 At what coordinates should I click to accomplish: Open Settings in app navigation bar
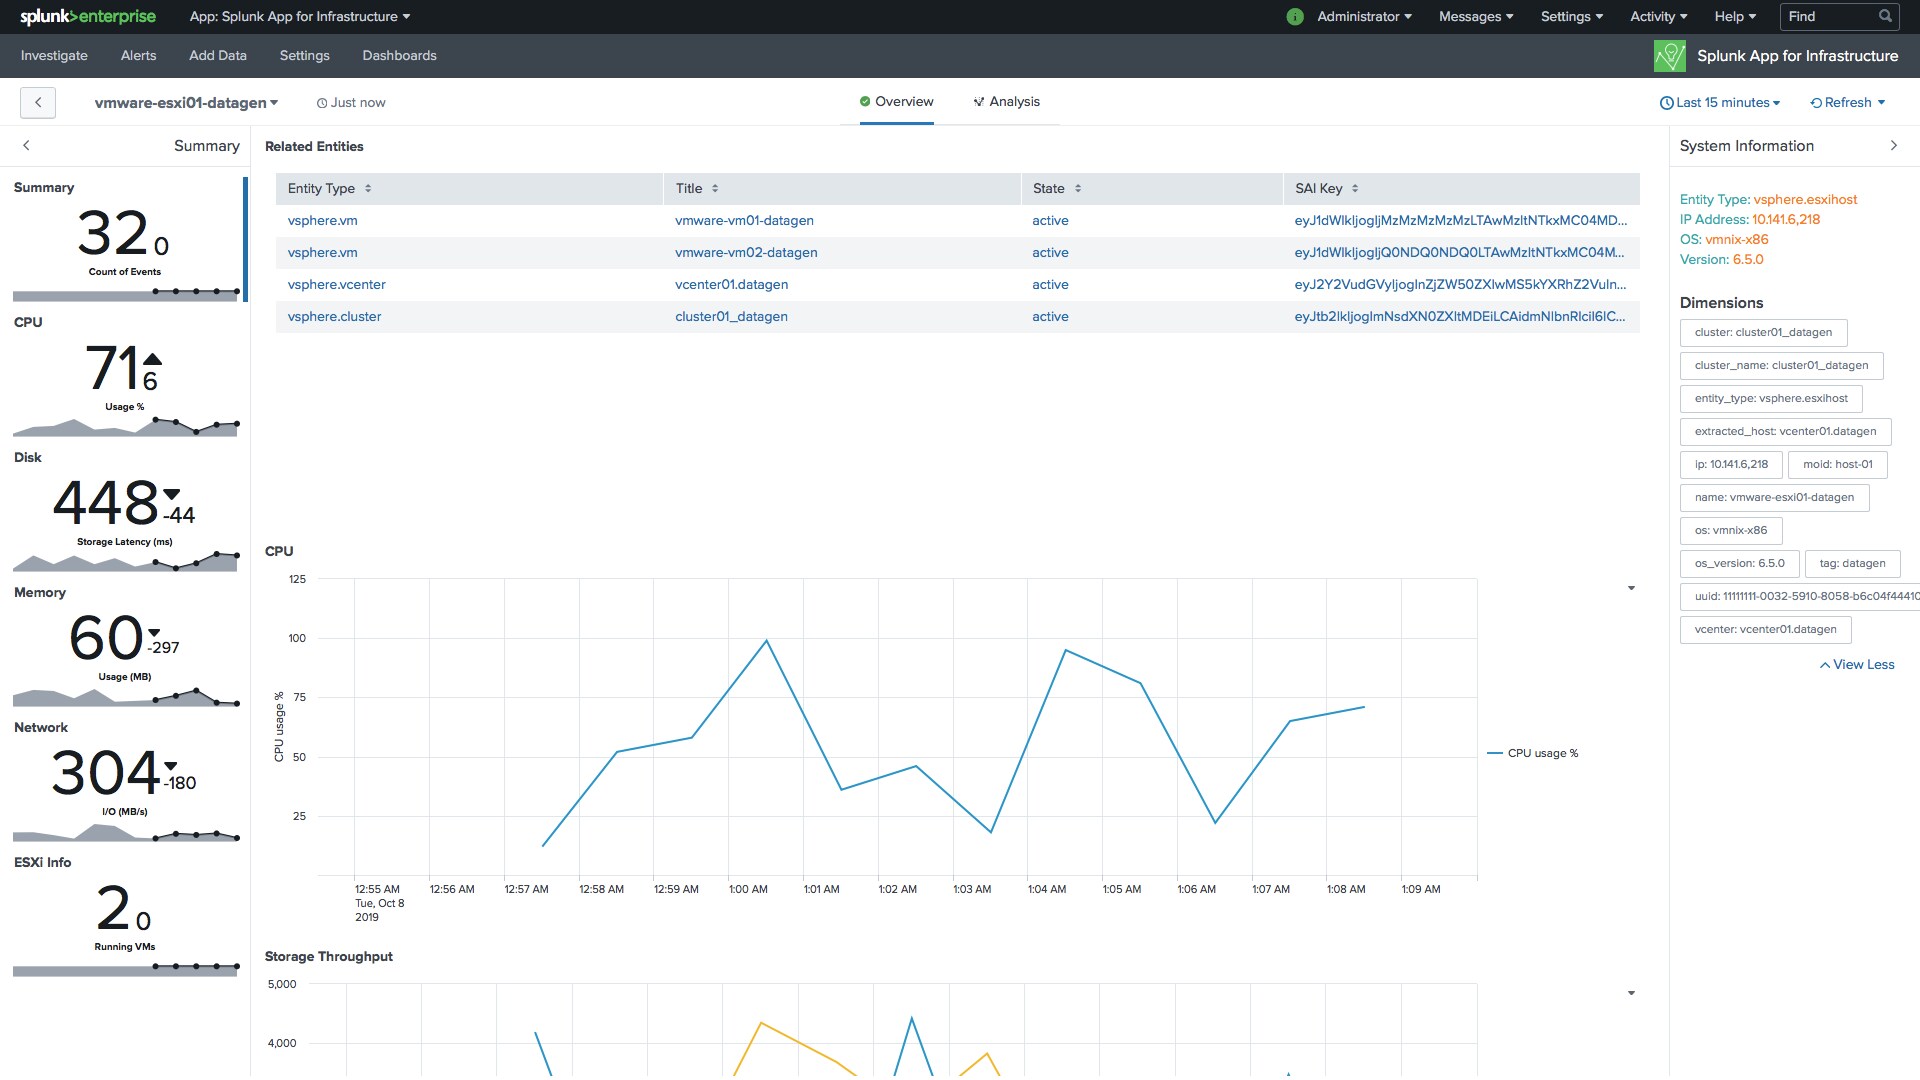(x=304, y=55)
